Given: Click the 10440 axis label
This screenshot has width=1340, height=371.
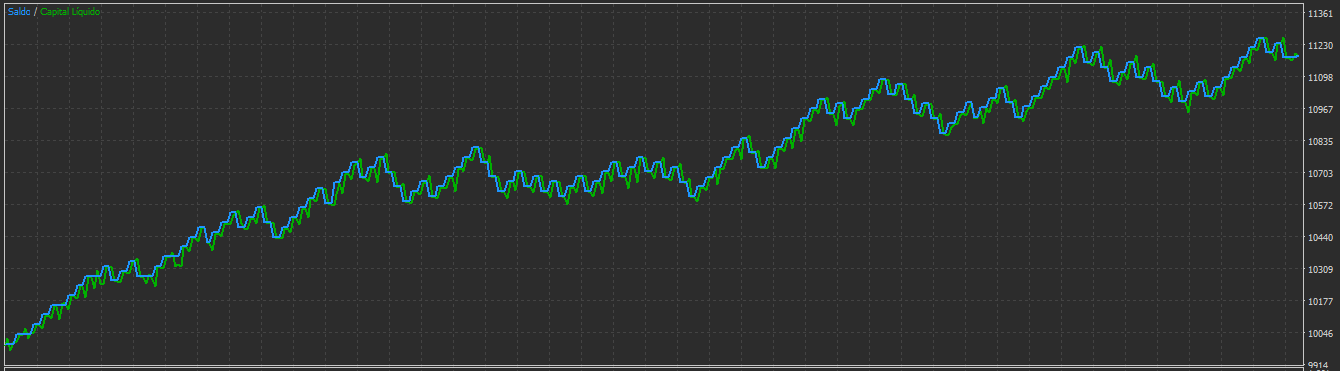Looking at the screenshot, I should coord(1321,237).
